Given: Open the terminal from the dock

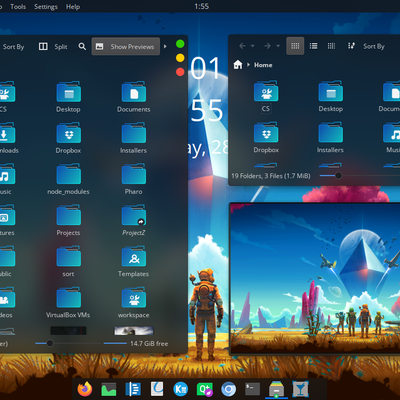Looking at the screenshot, I should [253, 389].
